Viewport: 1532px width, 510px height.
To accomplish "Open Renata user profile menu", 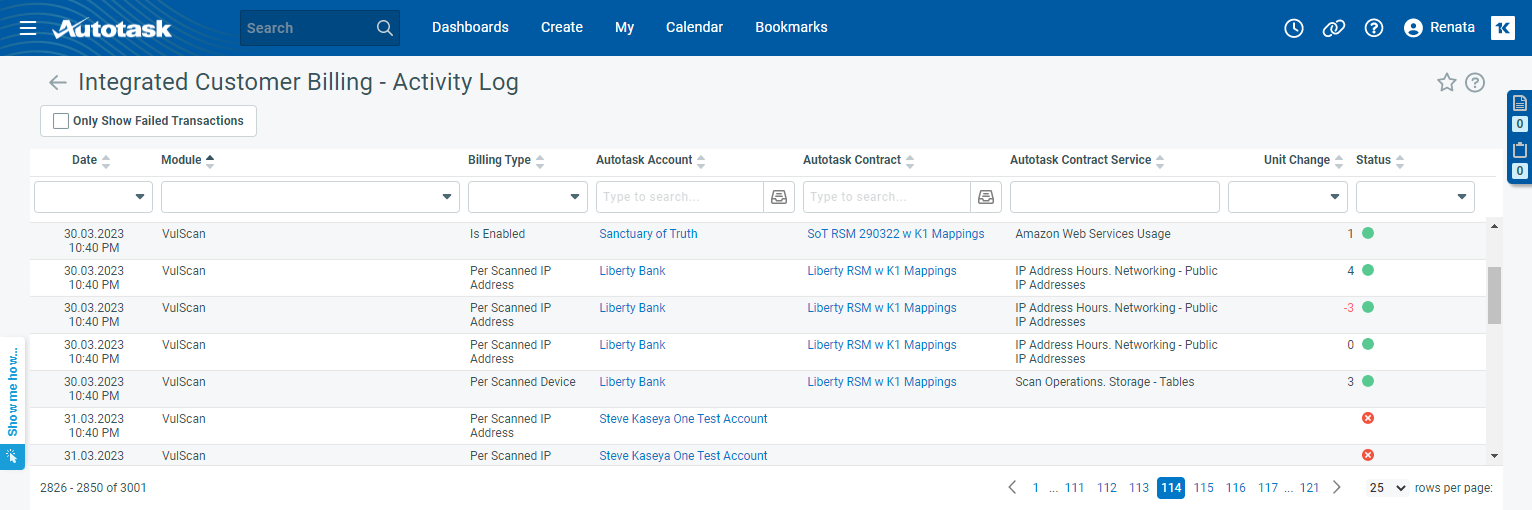I will tap(1439, 28).
